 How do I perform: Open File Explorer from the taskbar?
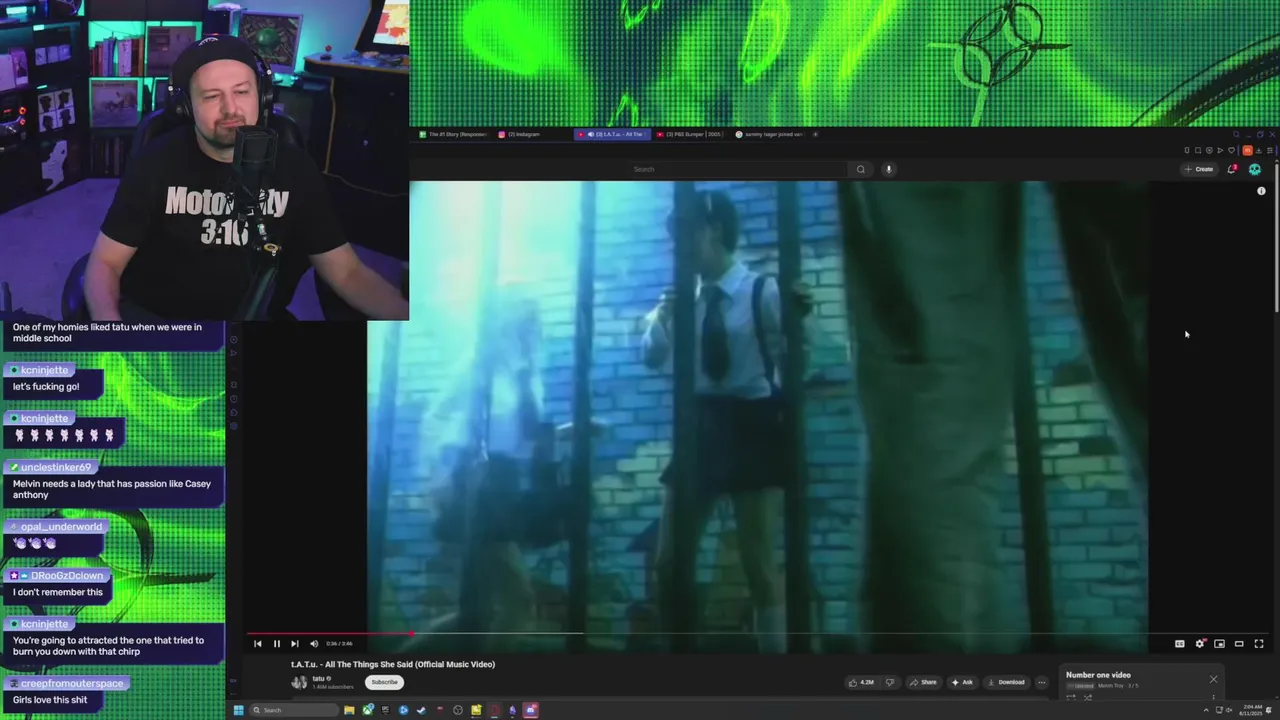point(349,710)
